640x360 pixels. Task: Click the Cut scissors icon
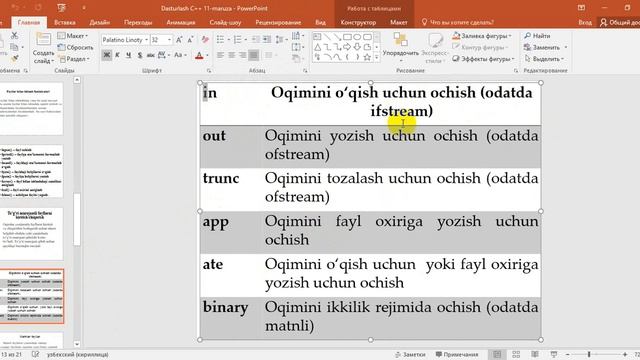(14, 36)
